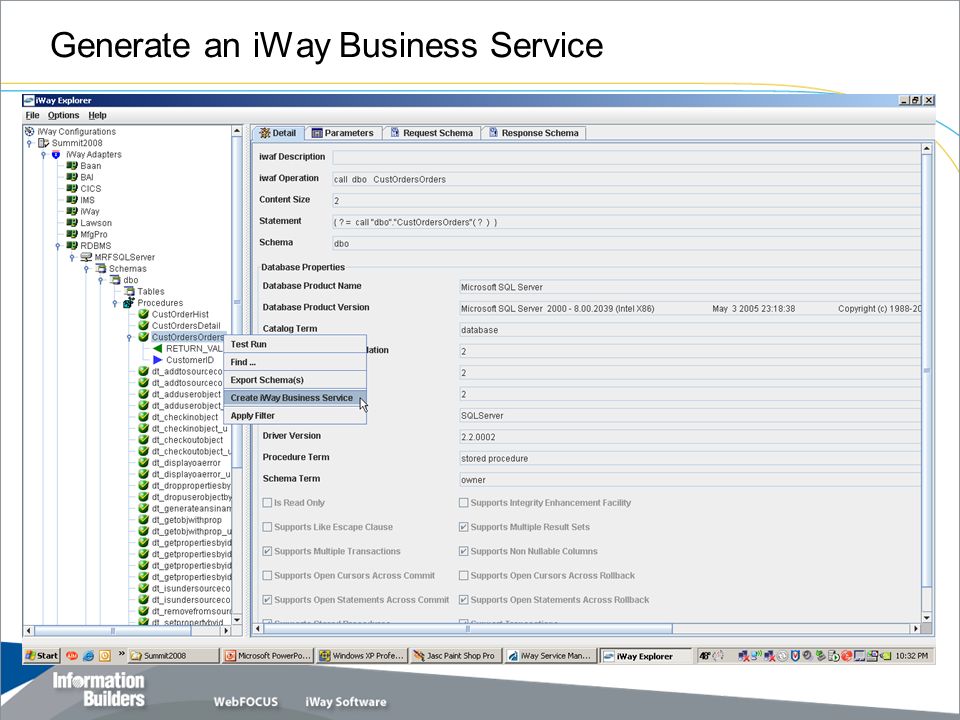
Task: Click the Statement field
Action: pos(626,222)
